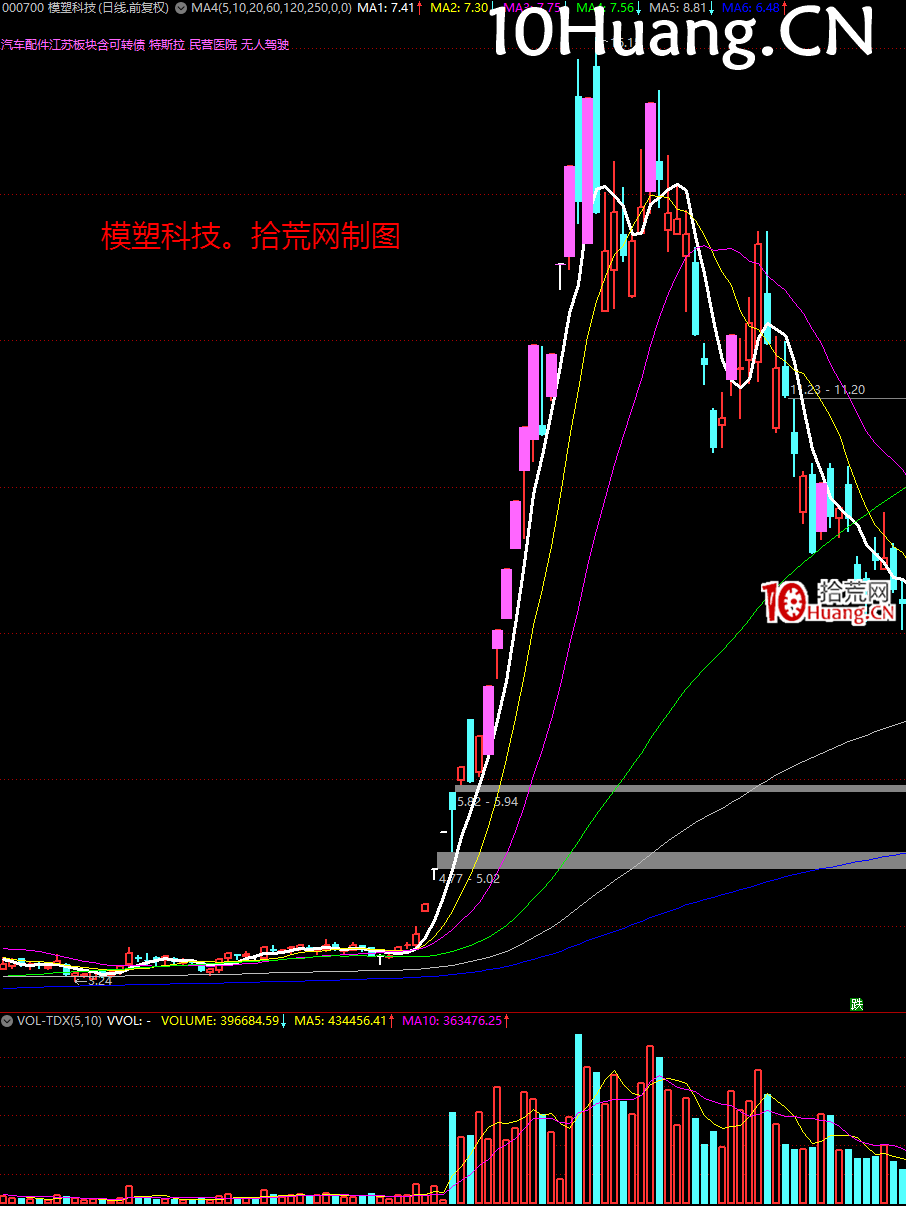The image size is (906, 1206).
Task: Click the stock name 000700 模塑科技
Action: [49, 8]
